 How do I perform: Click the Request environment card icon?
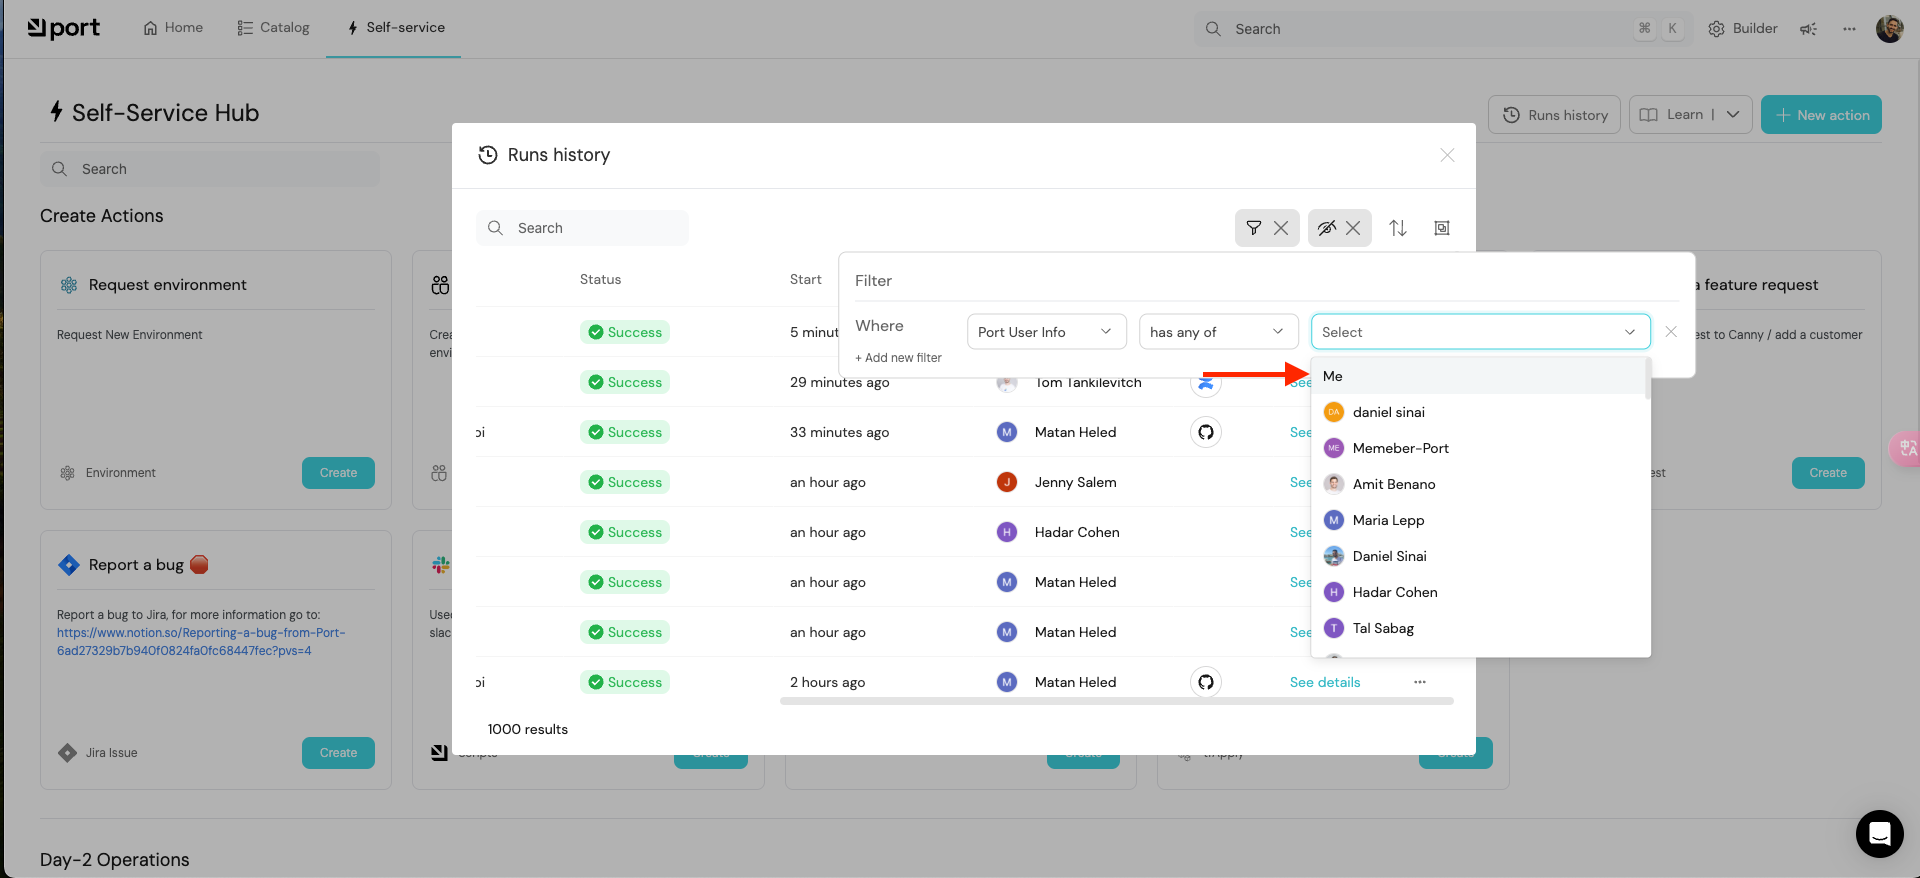(x=69, y=285)
